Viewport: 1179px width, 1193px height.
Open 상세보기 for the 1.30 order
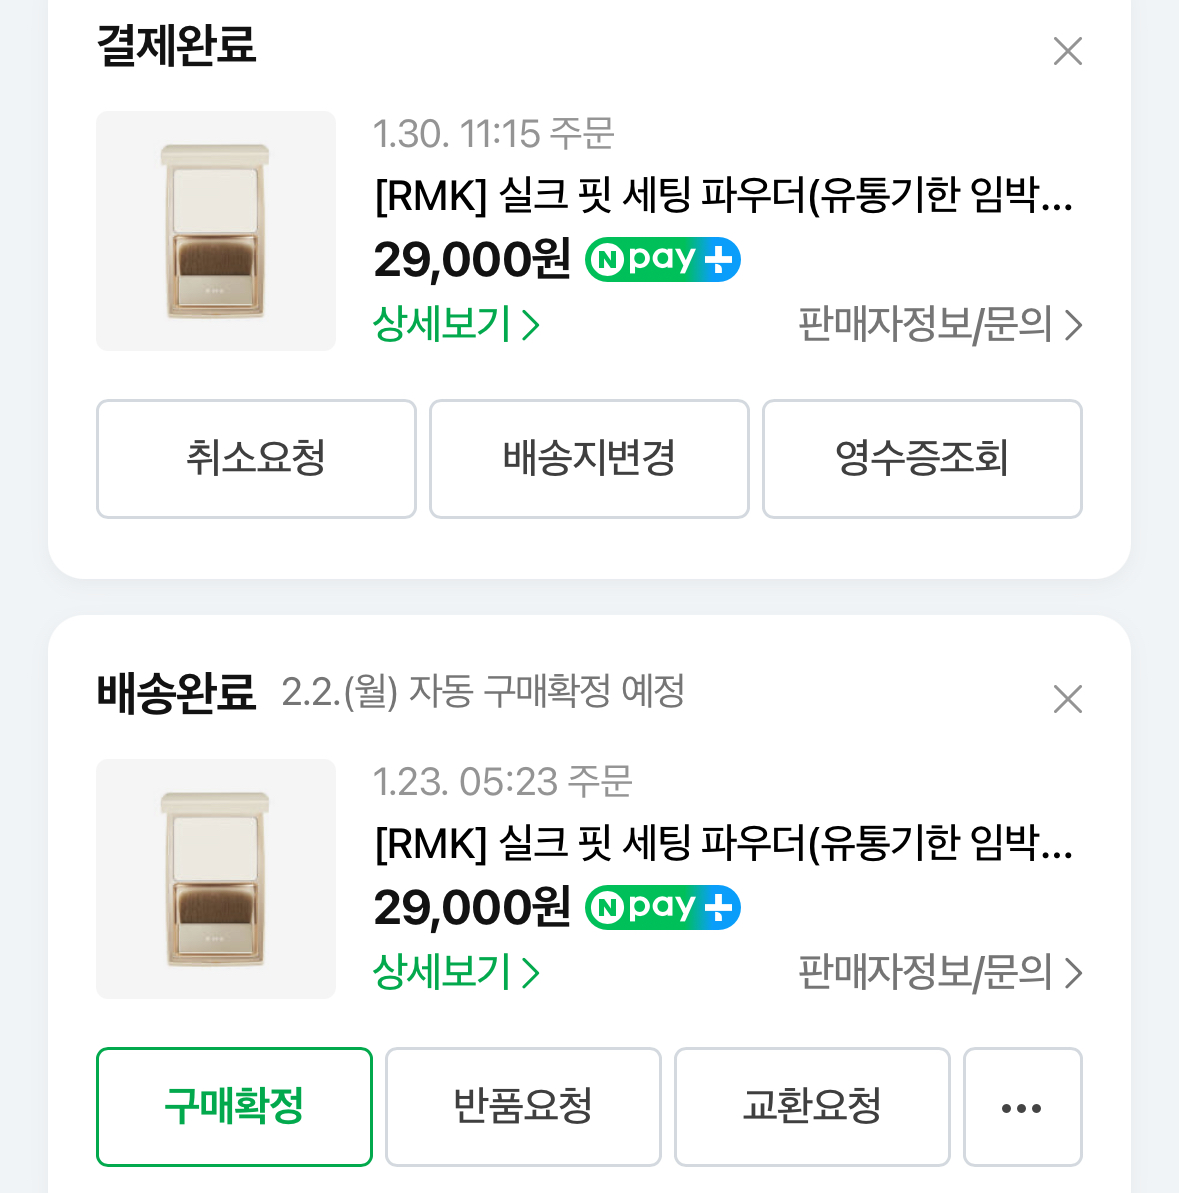[x=456, y=324]
